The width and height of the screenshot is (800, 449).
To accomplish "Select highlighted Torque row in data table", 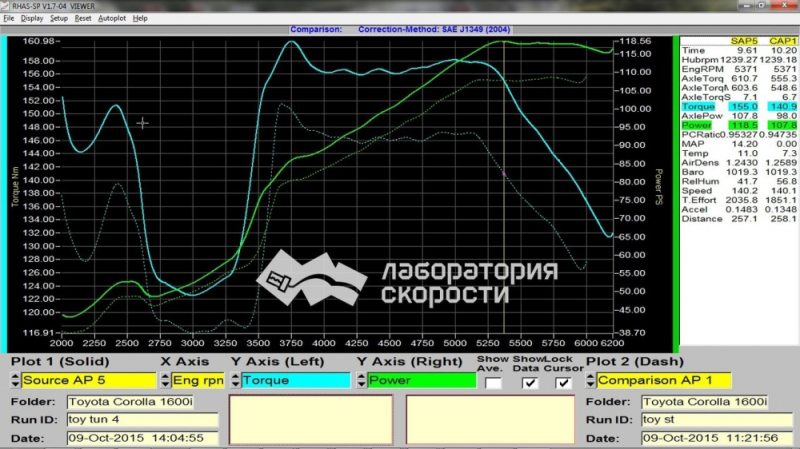I will (x=739, y=107).
